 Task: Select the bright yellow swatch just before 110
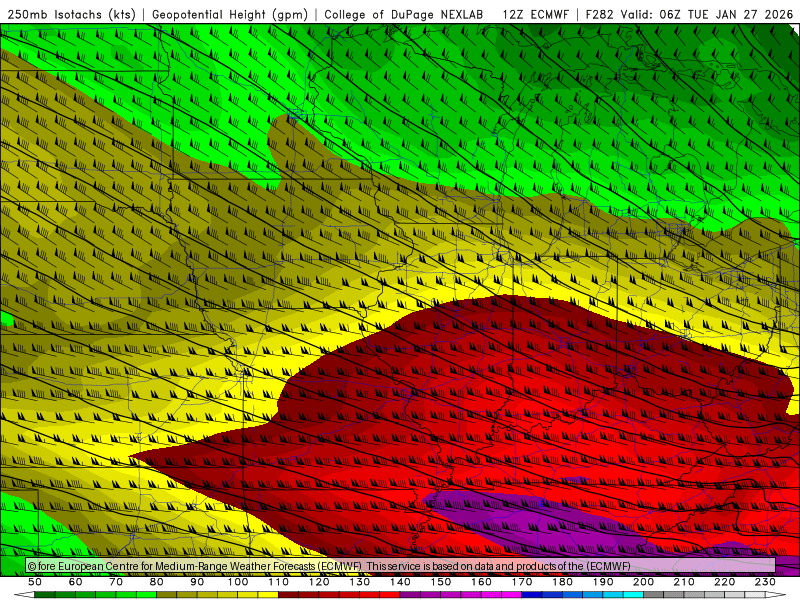coord(268,595)
